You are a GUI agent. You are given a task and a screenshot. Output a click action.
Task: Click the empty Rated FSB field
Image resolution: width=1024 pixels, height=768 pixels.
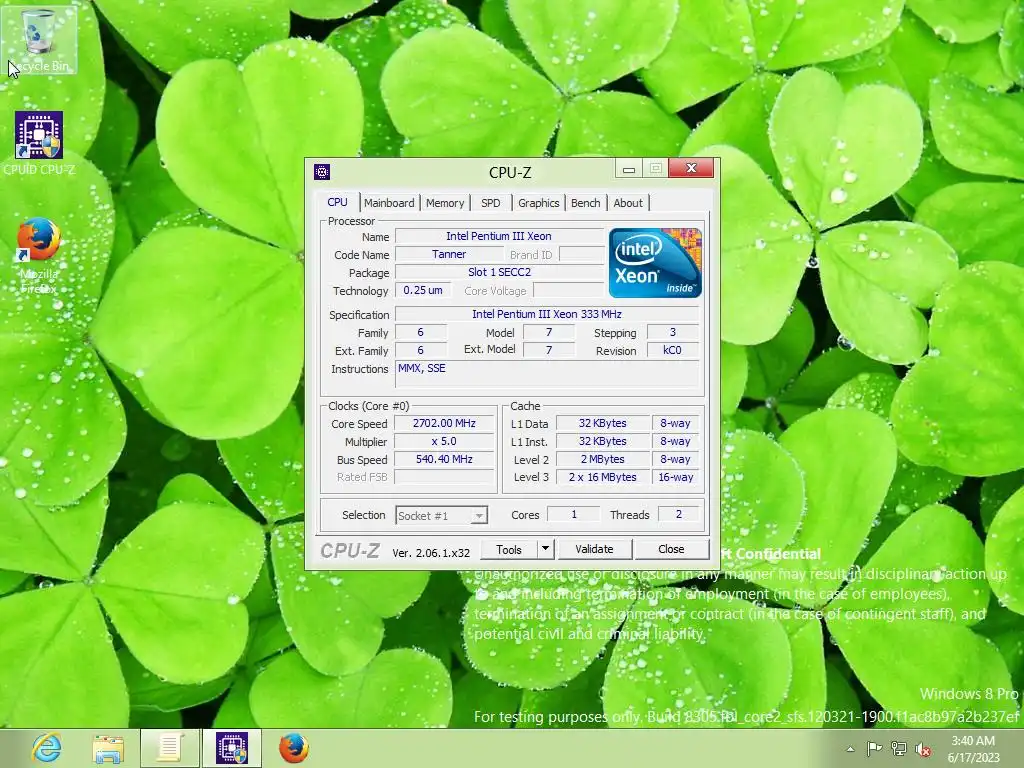pyautogui.click(x=444, y=477)
